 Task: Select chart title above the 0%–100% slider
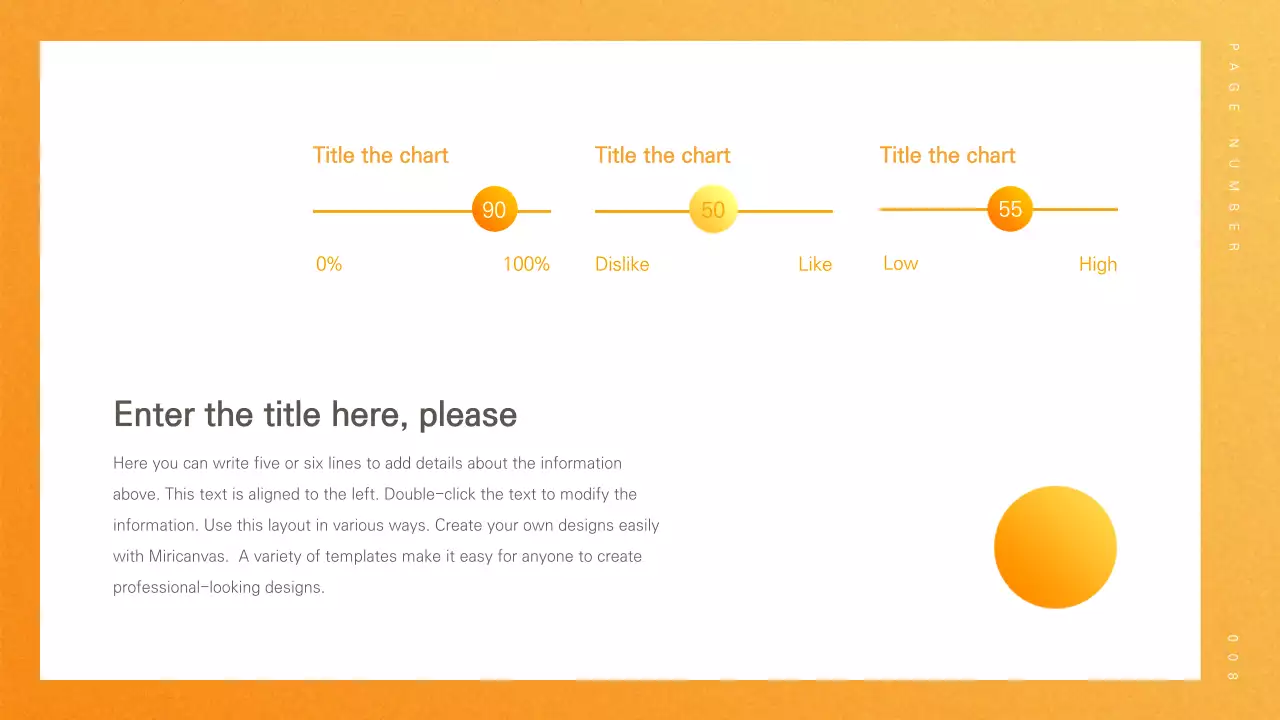coord(380,155)
